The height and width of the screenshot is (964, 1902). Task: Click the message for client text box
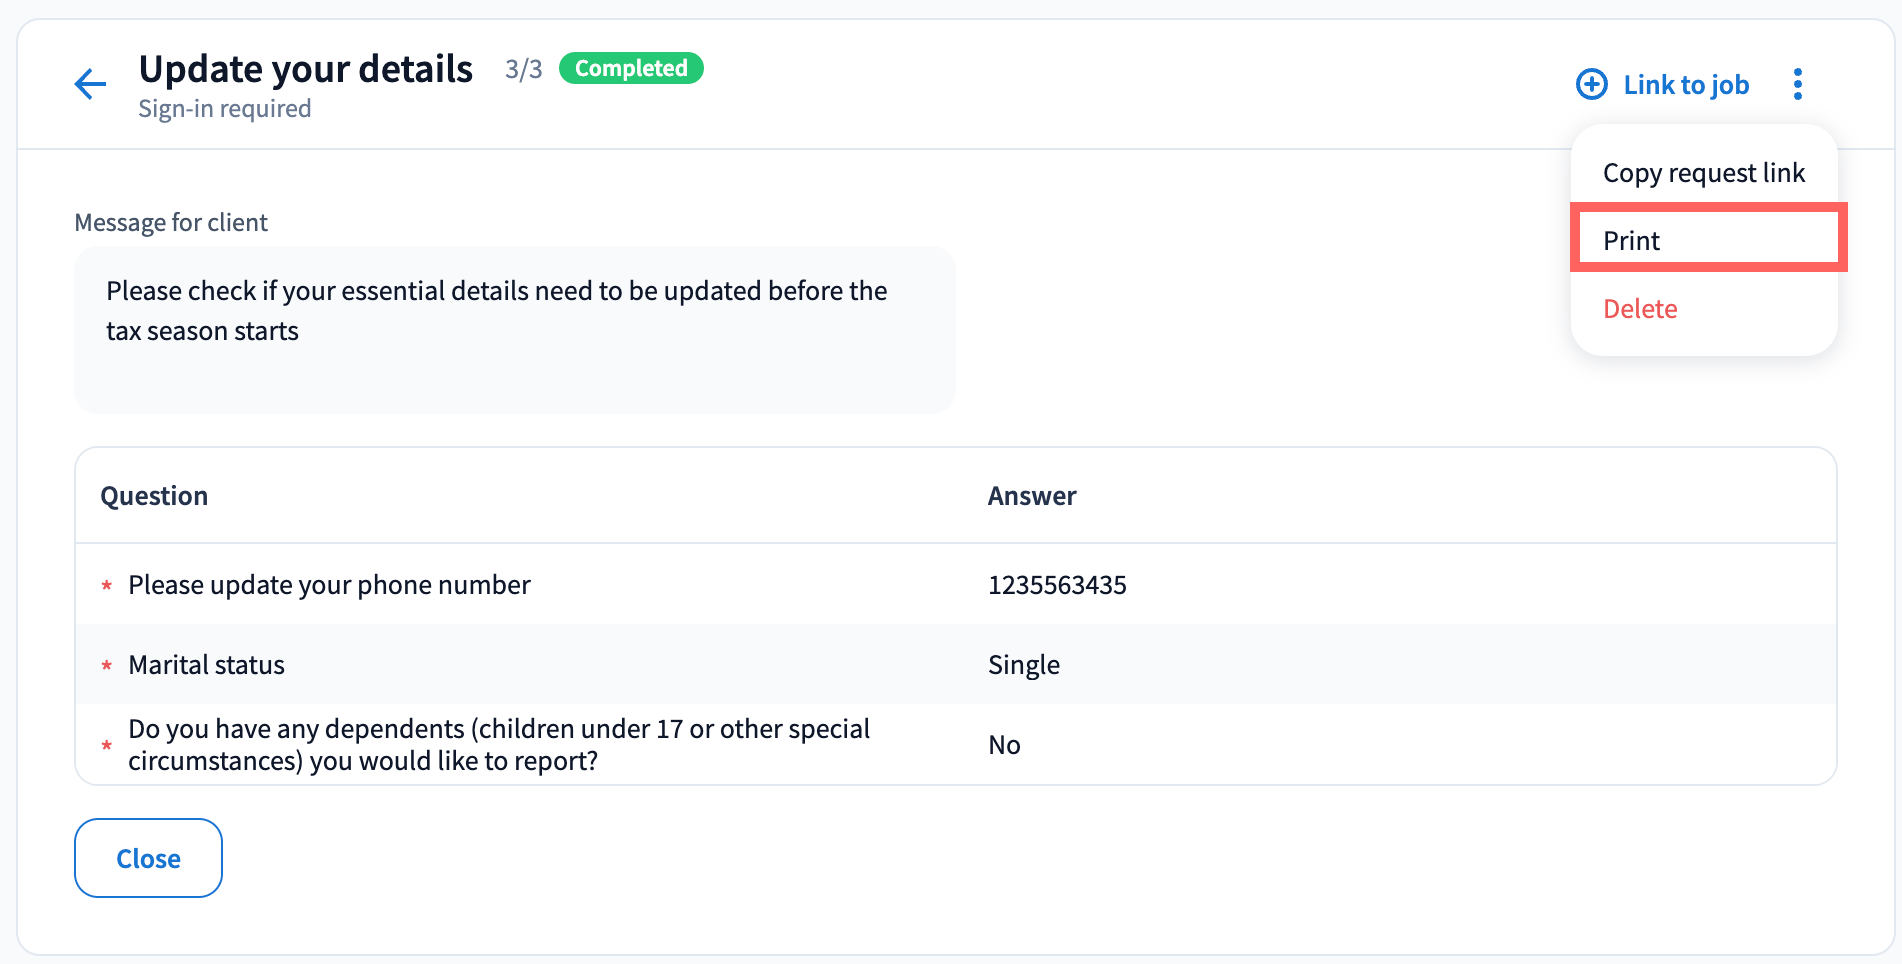[x=514, y=329]
